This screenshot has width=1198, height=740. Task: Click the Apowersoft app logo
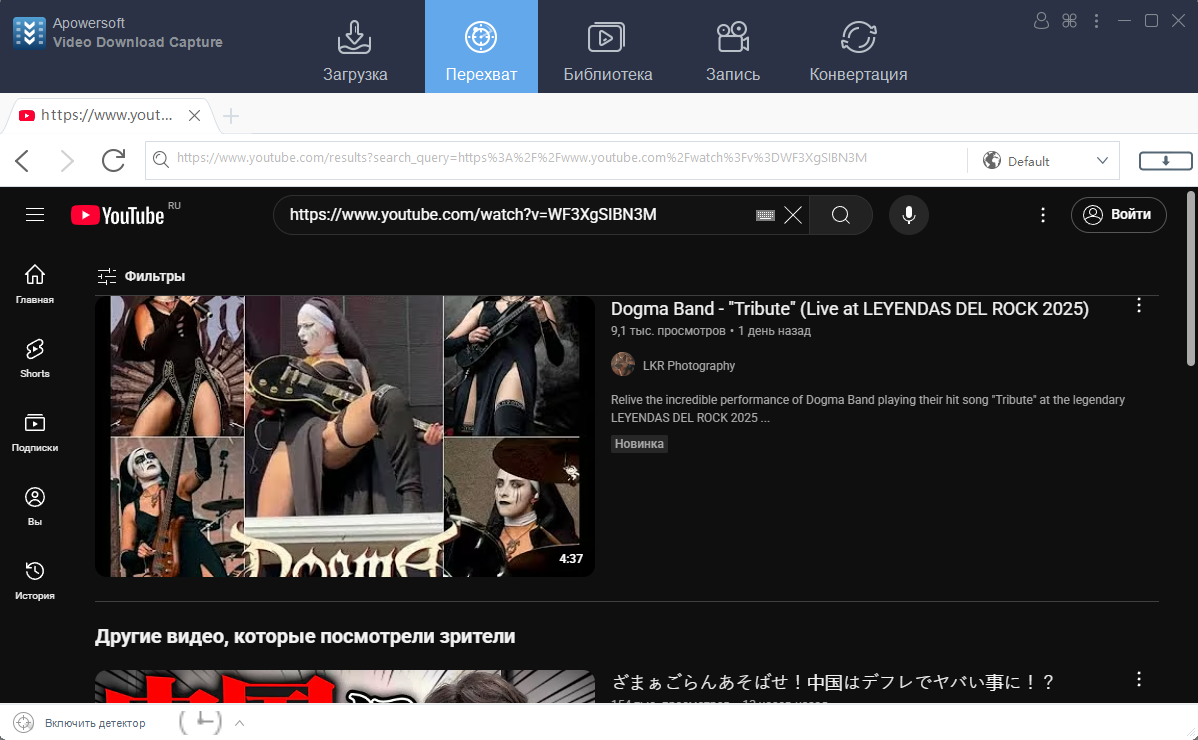pos(29,33)
